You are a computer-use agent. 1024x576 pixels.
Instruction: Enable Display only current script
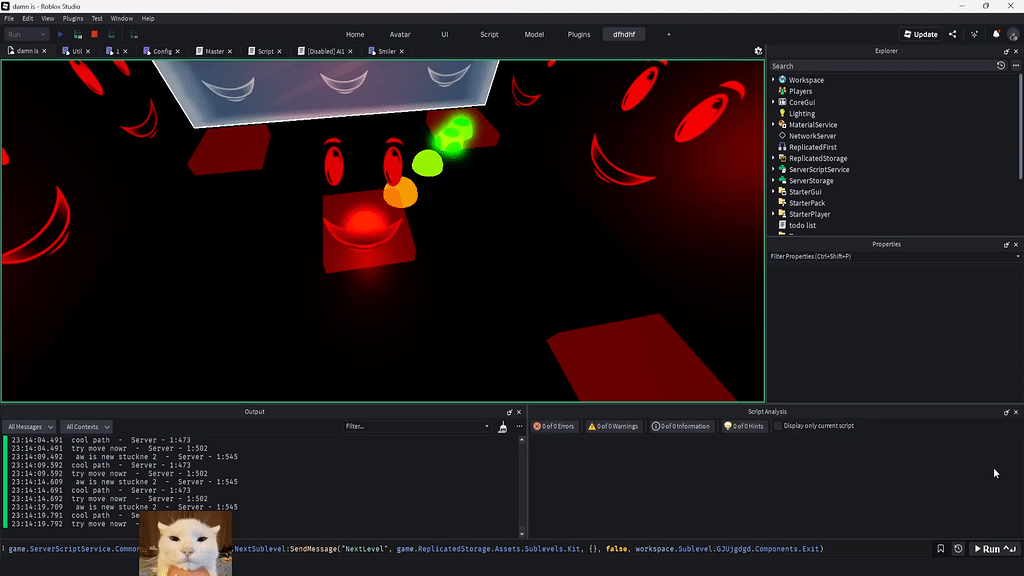778,426
